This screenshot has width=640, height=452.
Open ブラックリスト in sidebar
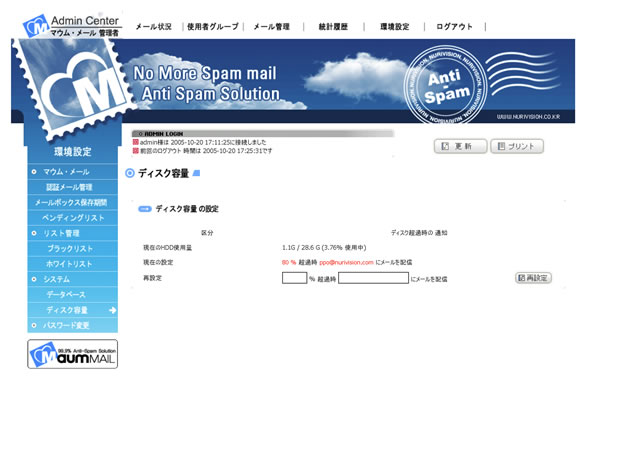[72, 249]
